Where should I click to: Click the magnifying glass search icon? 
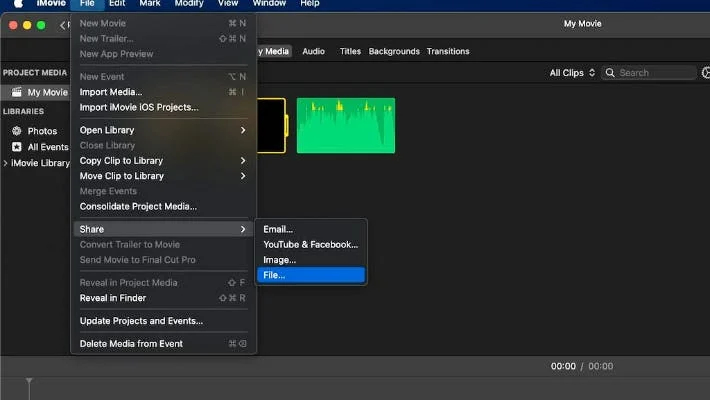pyautogui.click(x=611, y=73)
